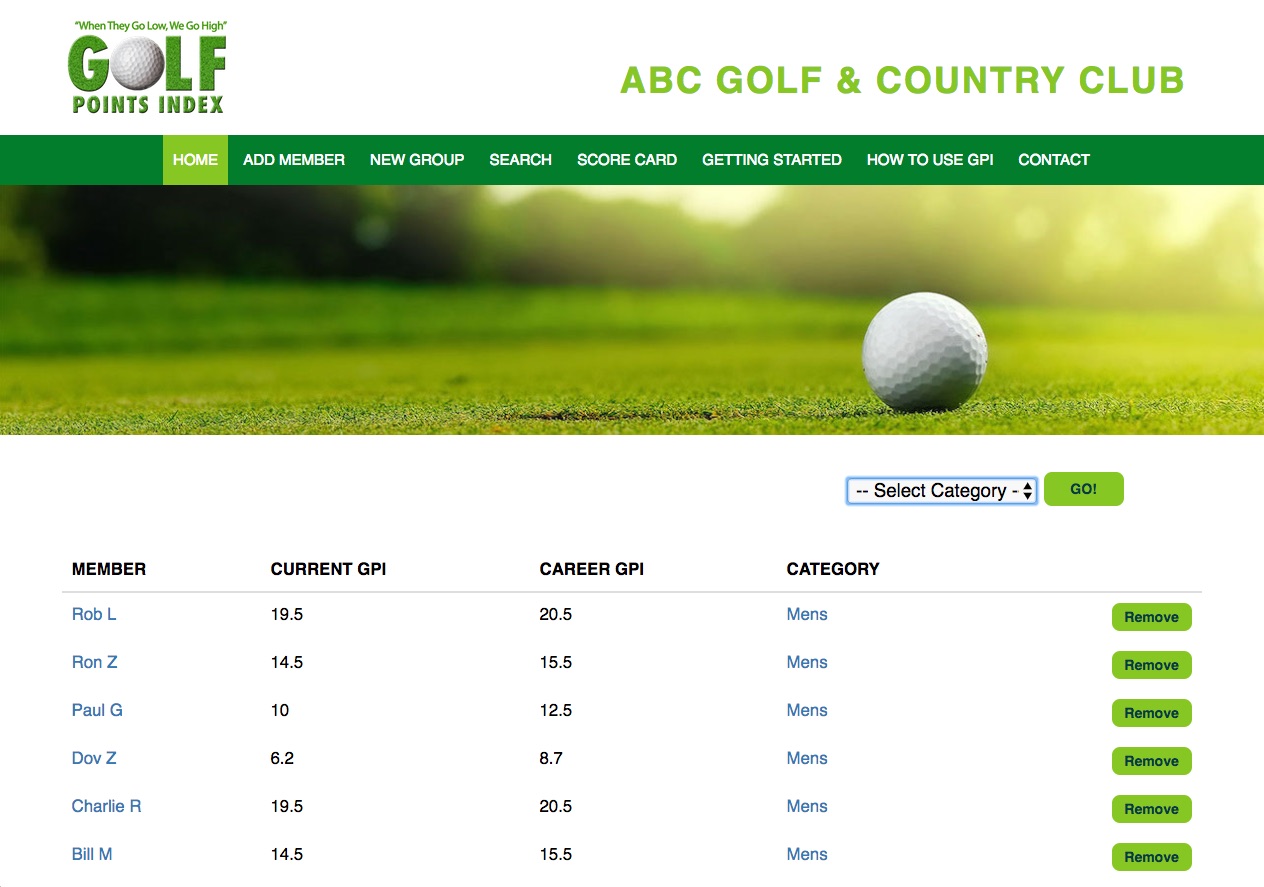Visit the GETTING STARTED guide
This screenshot has height=887, width=1264.
(771, 159)
